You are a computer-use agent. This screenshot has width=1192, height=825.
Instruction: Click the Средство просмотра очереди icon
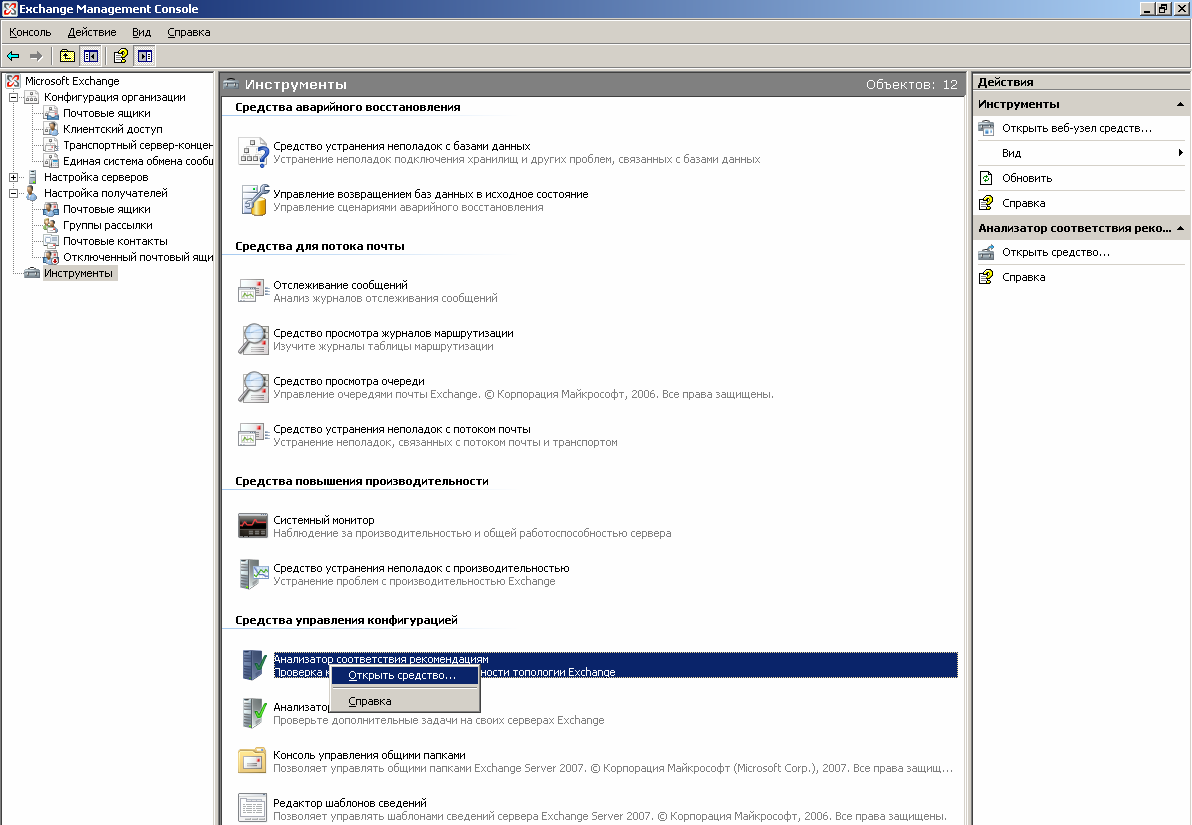click(x=253, y=387)
